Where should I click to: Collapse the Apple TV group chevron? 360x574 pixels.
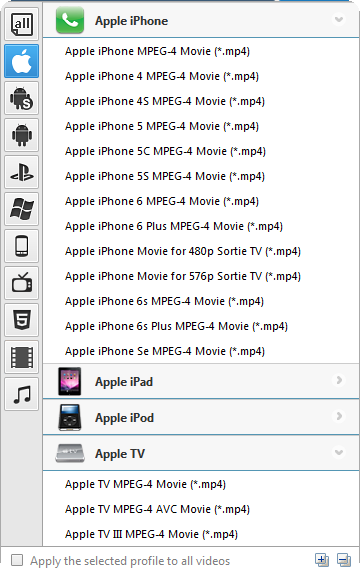pyautogui.click(x=339, y=452)
